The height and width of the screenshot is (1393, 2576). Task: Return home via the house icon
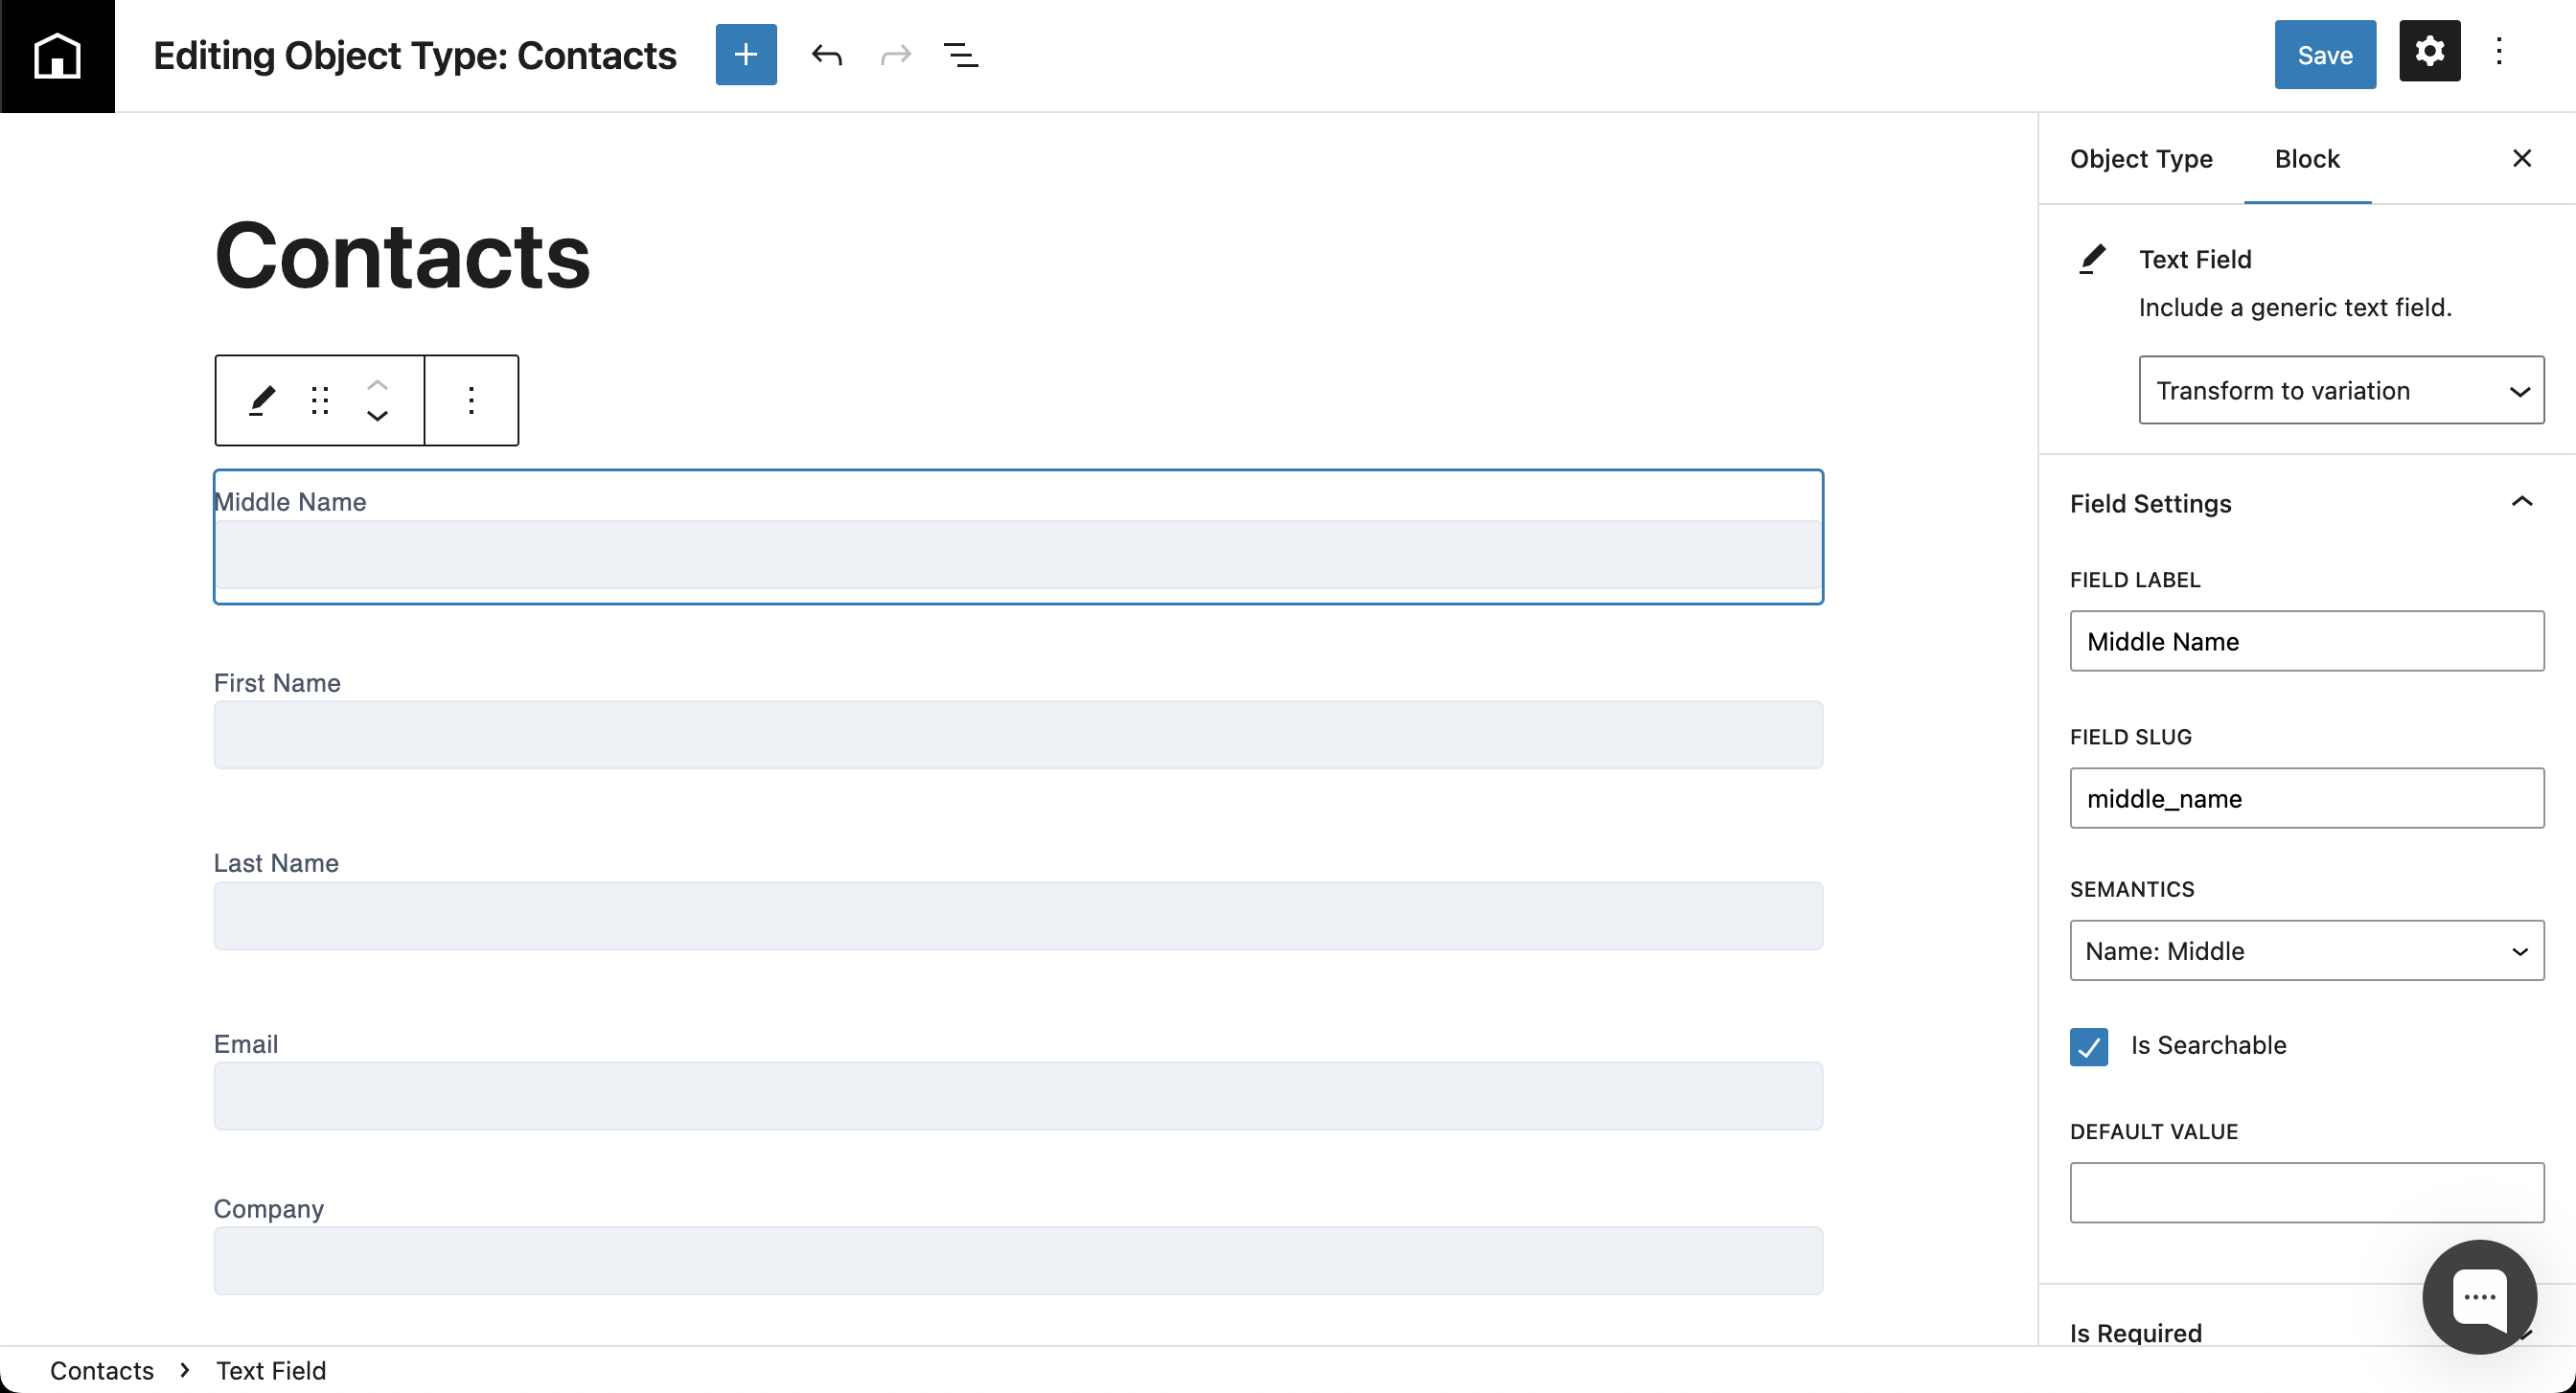[x=57, y=55]
